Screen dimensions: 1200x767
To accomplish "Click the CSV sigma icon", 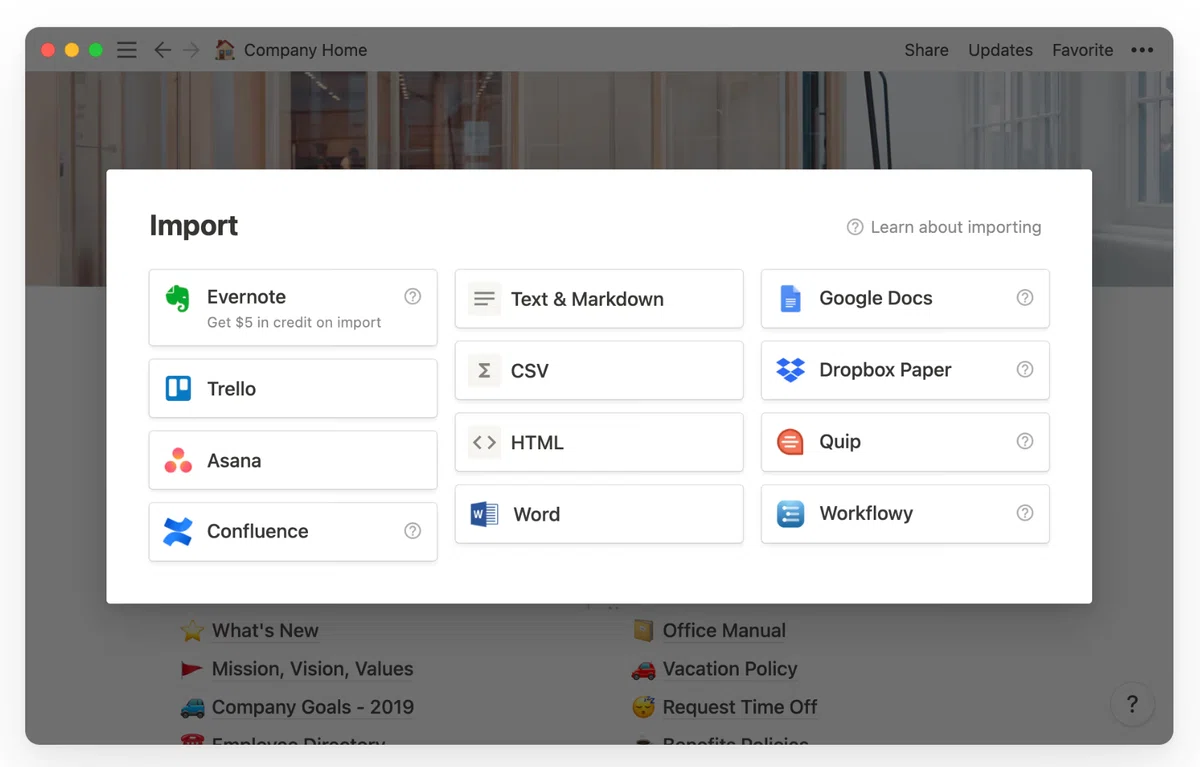I will [x=484, y=370].
